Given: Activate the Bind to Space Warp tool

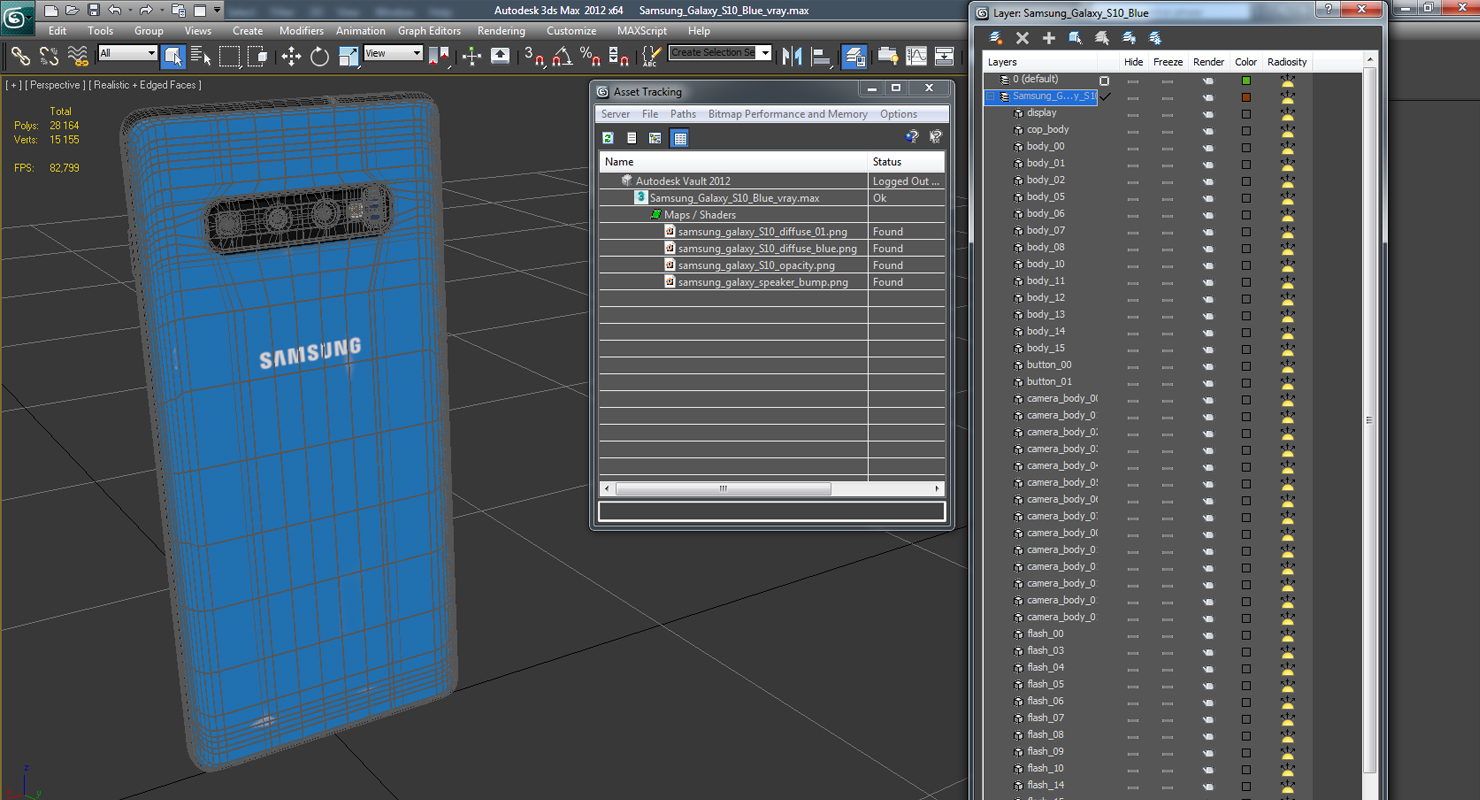Looking at the screenshot, I should pyautogui.click(x=77, y=56).
